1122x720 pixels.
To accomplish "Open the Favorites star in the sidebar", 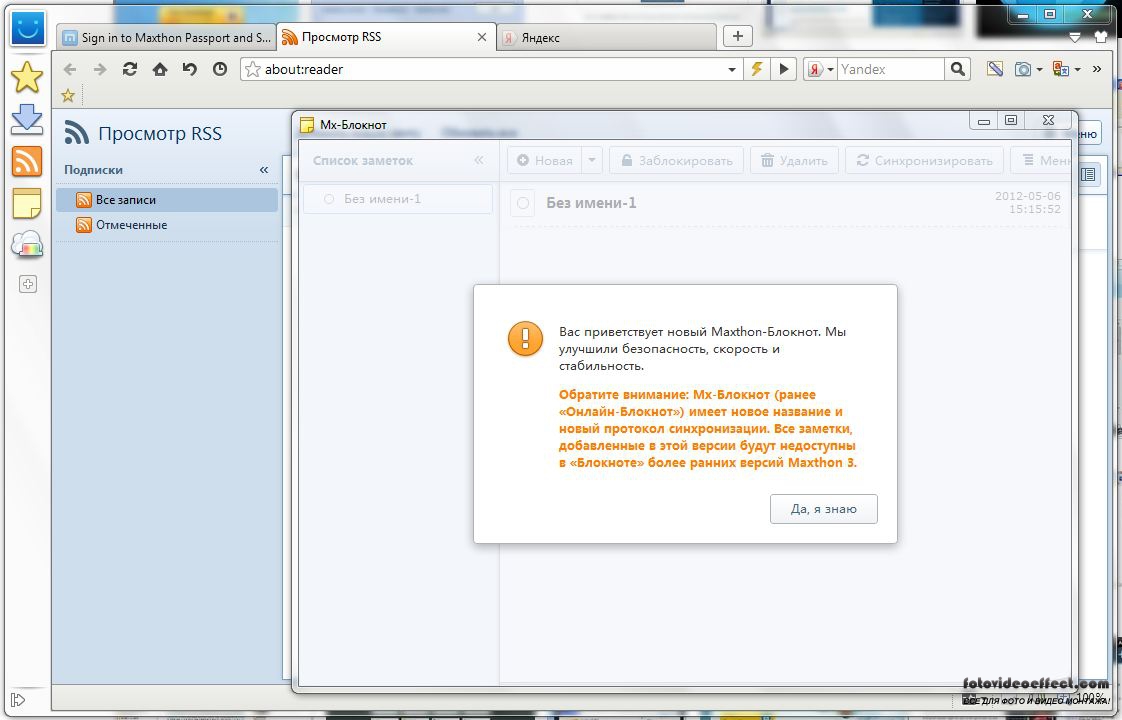I will point(27,77).
